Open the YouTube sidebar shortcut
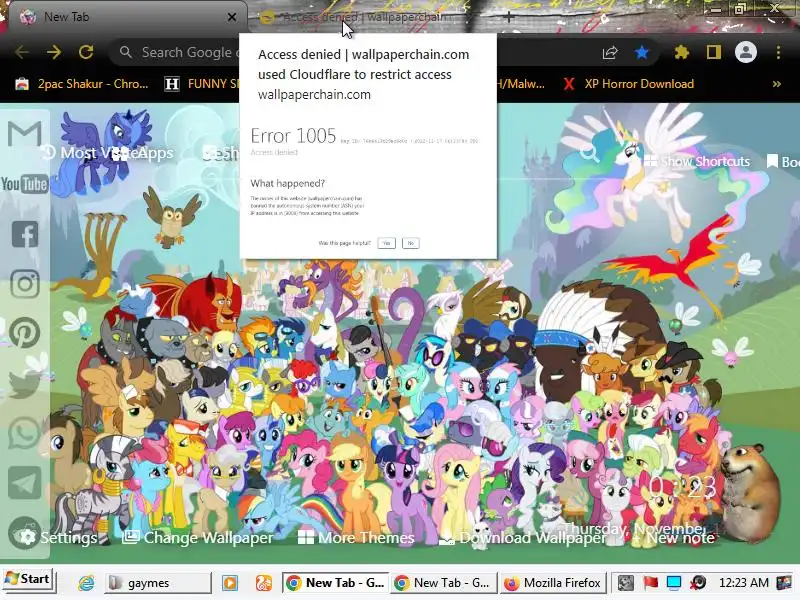The width and height of the screenshot is (800, 600). (x=24, y=184)
